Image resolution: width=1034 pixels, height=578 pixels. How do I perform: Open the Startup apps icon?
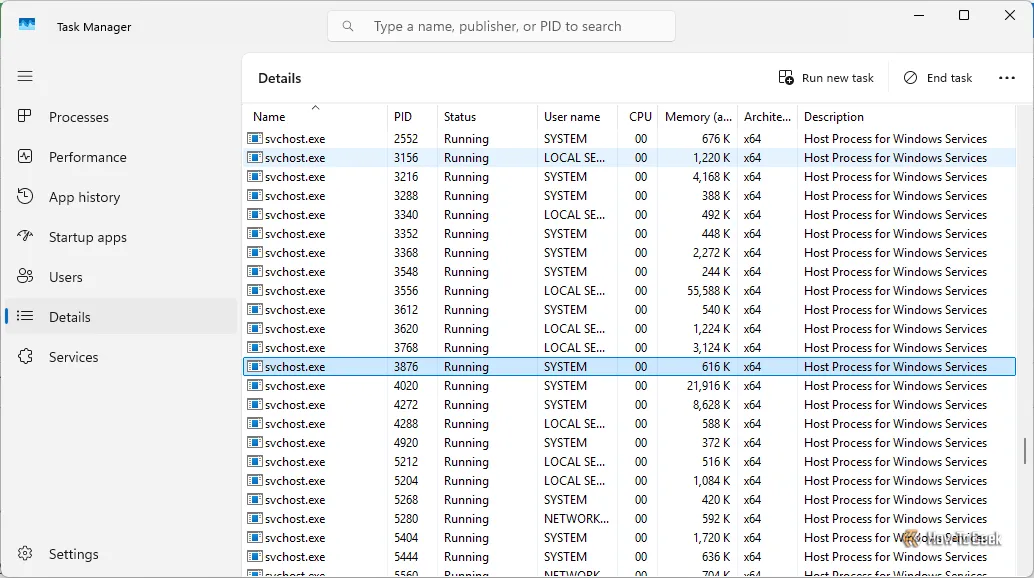[x=26, y=237]
